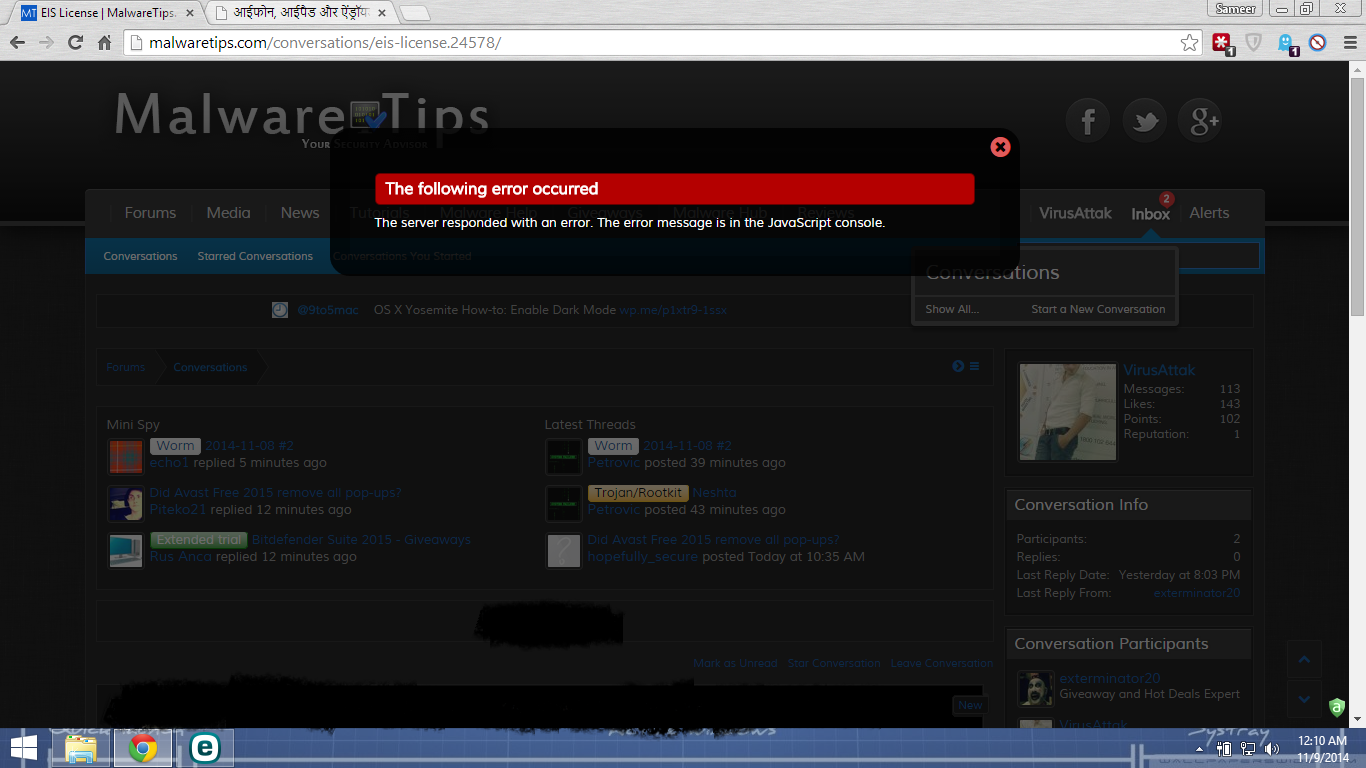The width and height of the screenshot is (1366, 768).
Task: Click the gray shield extension icon
Action: pyautogui.click(x=1253, y=42)
